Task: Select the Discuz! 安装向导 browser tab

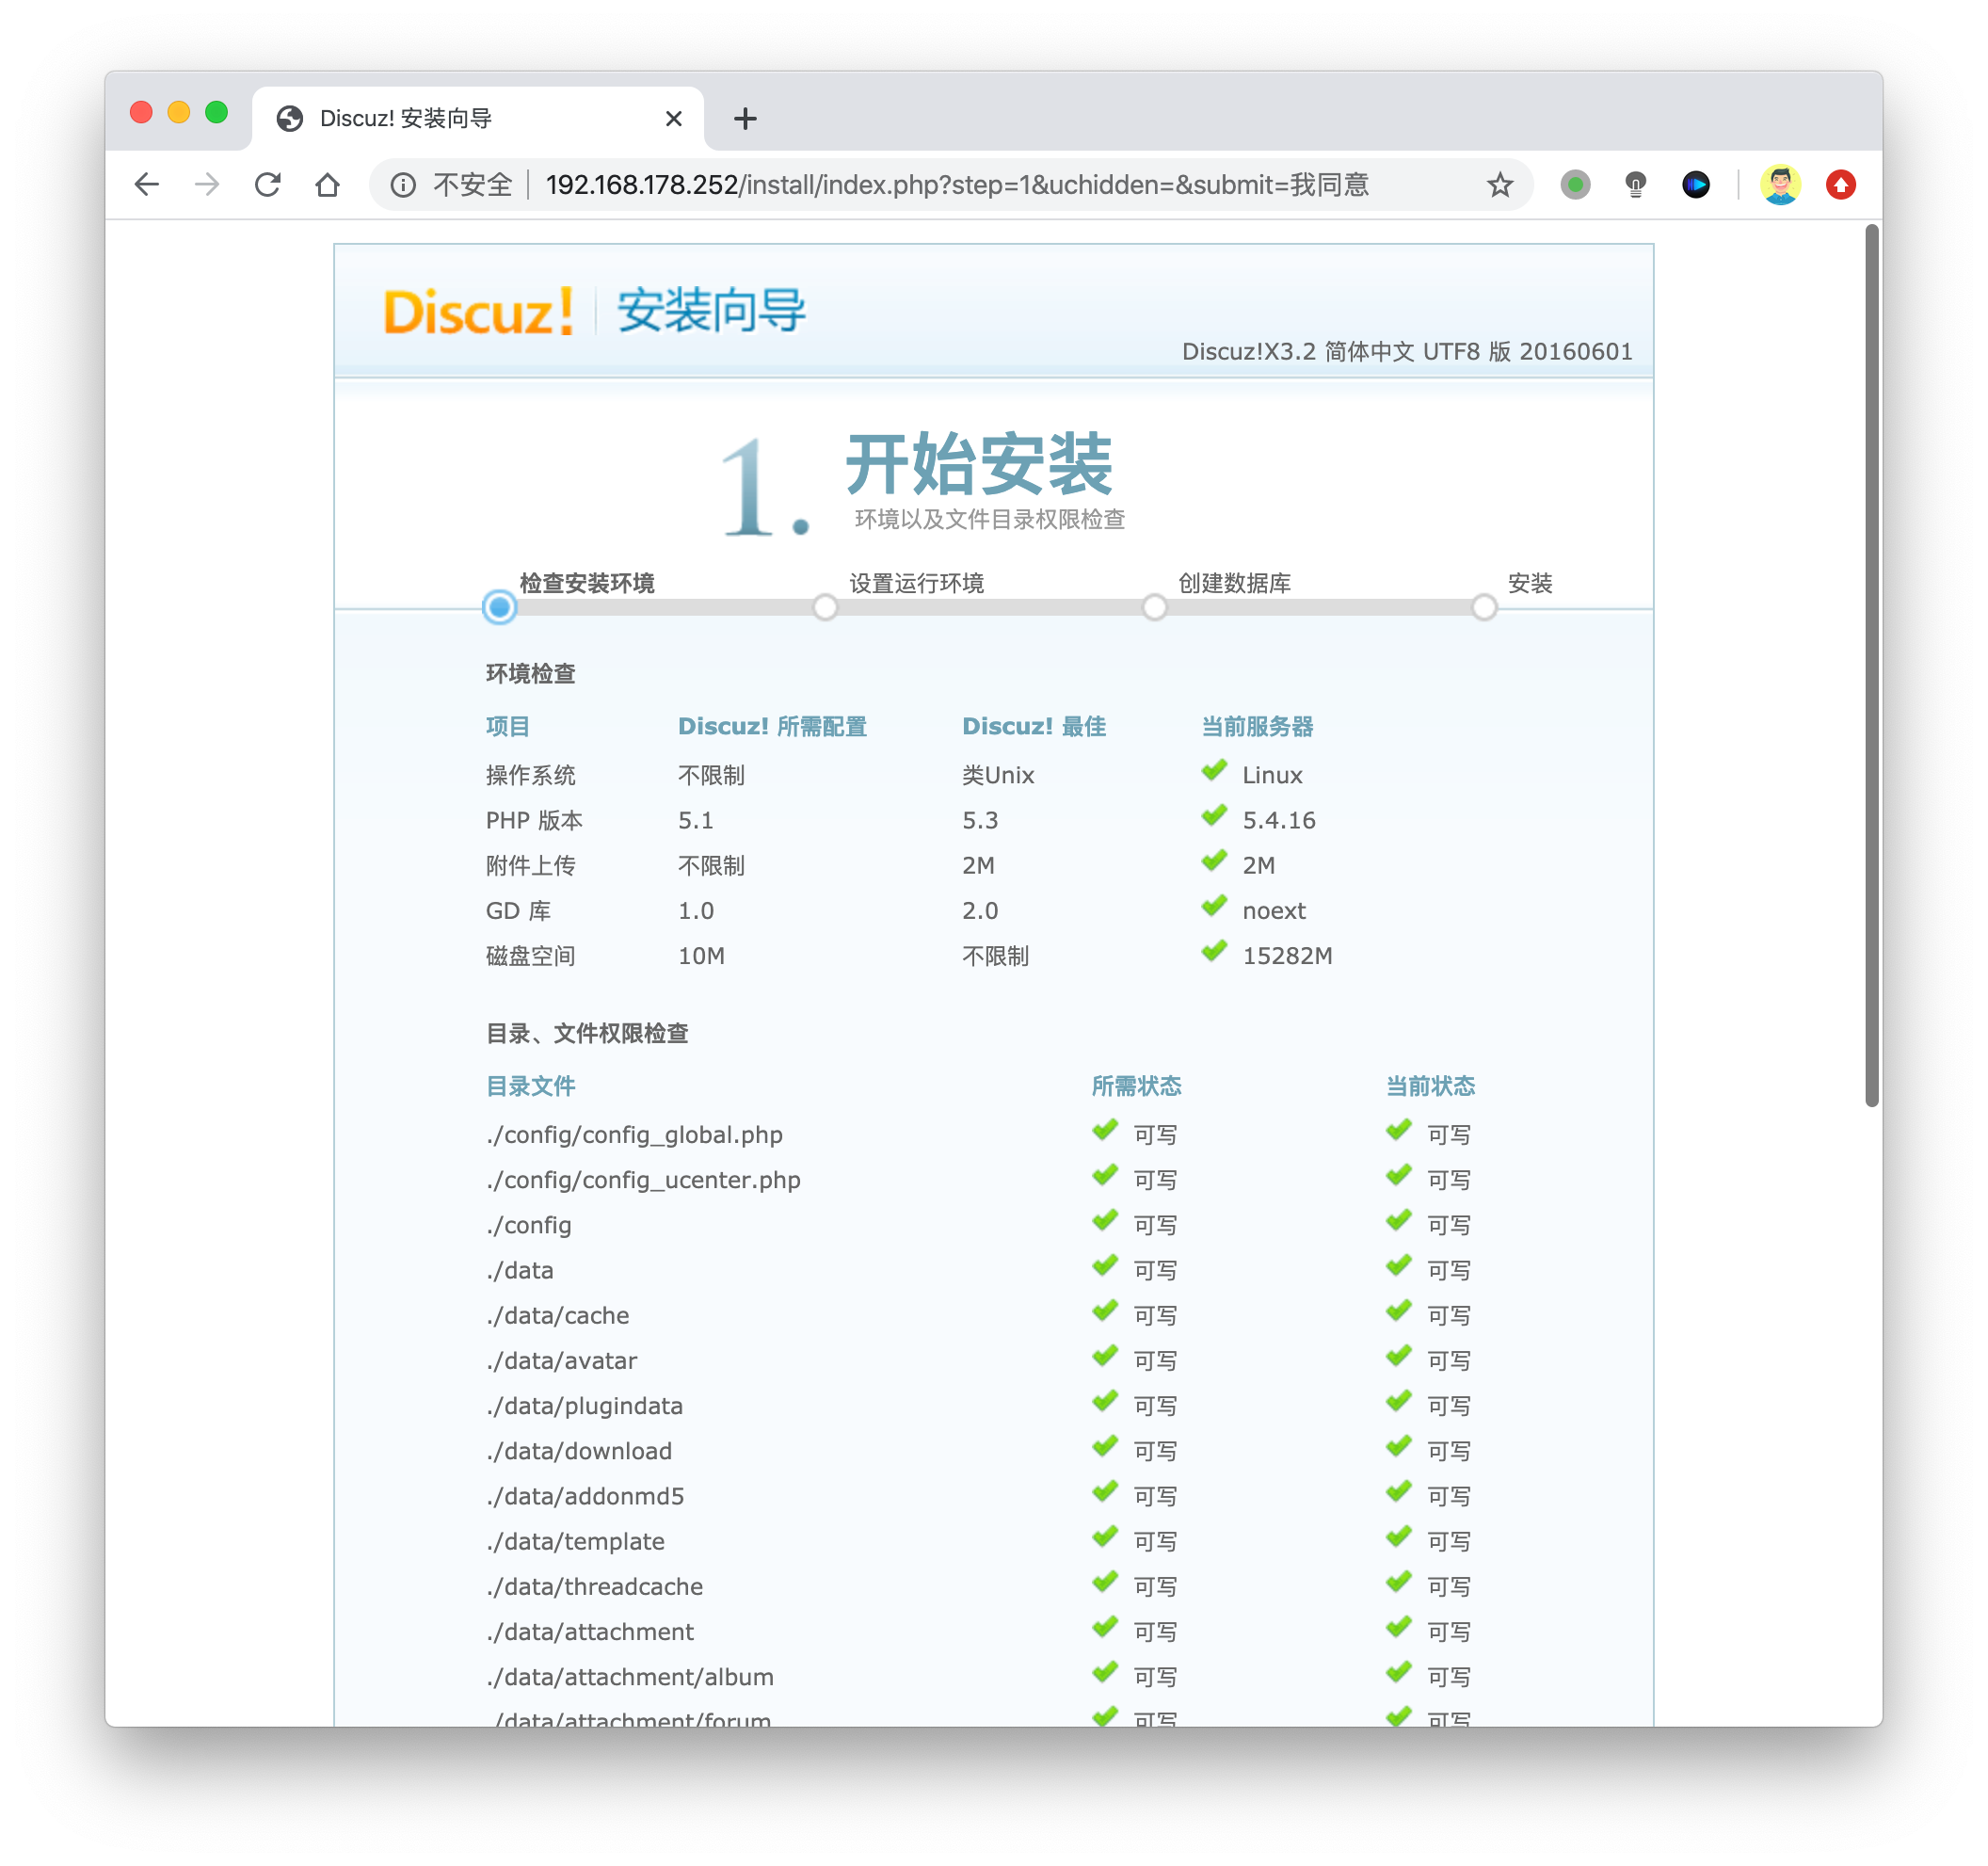Action: 478,119
